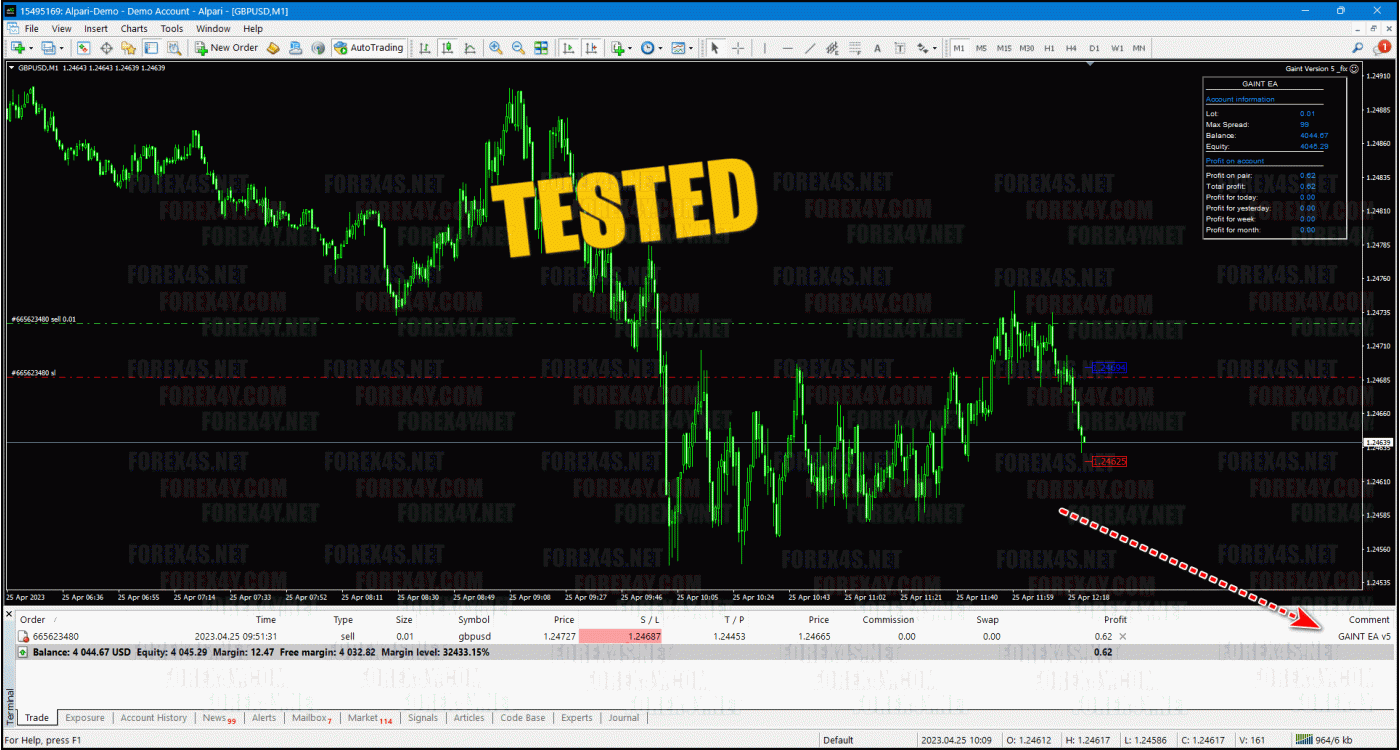The height and width of the screenshot is (750, 1400).
Task: Toggle chart auto scroll
Action: click(569, 48)
